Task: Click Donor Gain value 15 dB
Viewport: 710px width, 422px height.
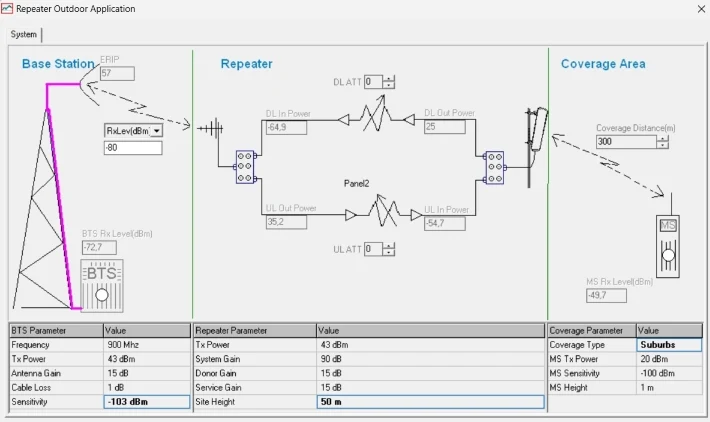Action: click(430, 374)
